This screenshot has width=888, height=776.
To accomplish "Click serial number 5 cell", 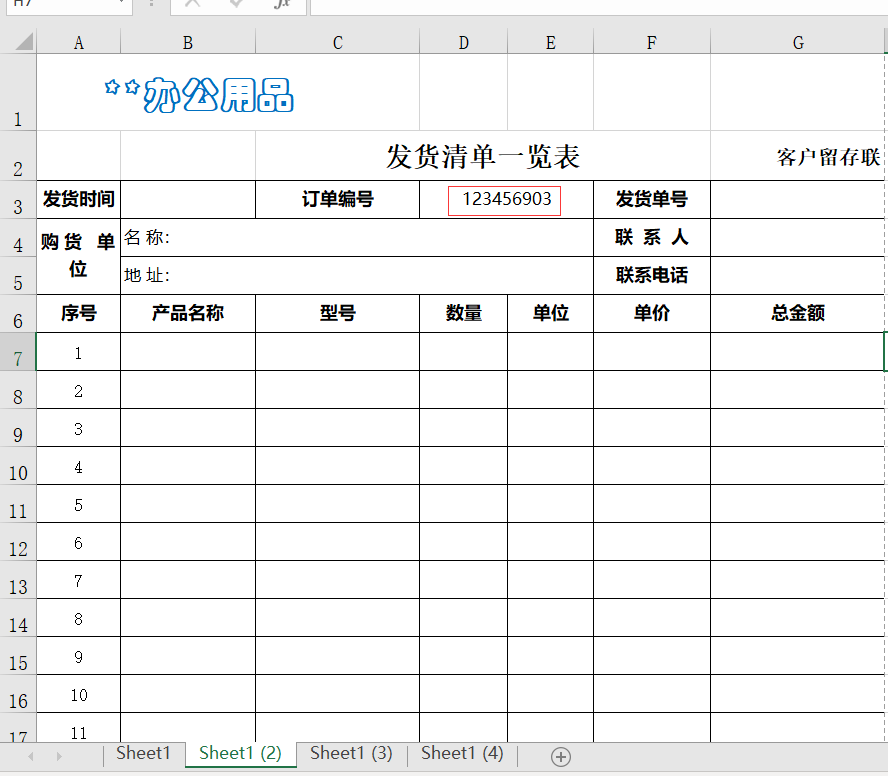I will tap(79, 504).
